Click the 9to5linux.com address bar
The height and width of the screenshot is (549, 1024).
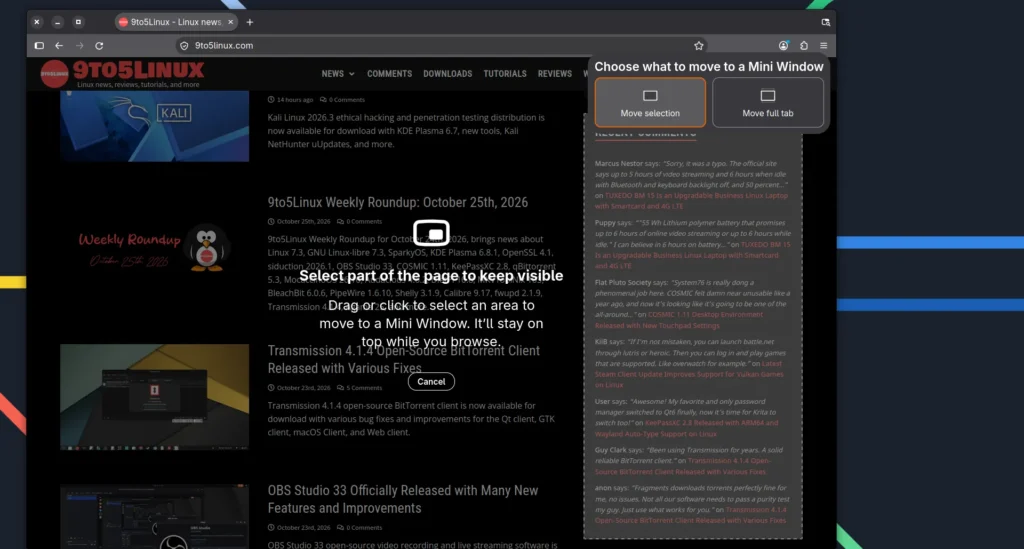[x=441, y=46]
